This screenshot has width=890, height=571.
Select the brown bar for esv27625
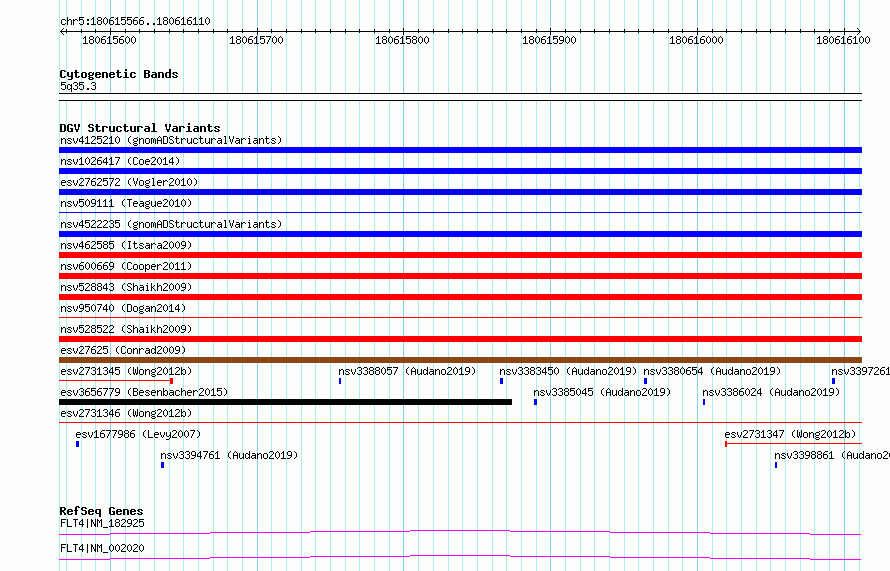[460, 360]
